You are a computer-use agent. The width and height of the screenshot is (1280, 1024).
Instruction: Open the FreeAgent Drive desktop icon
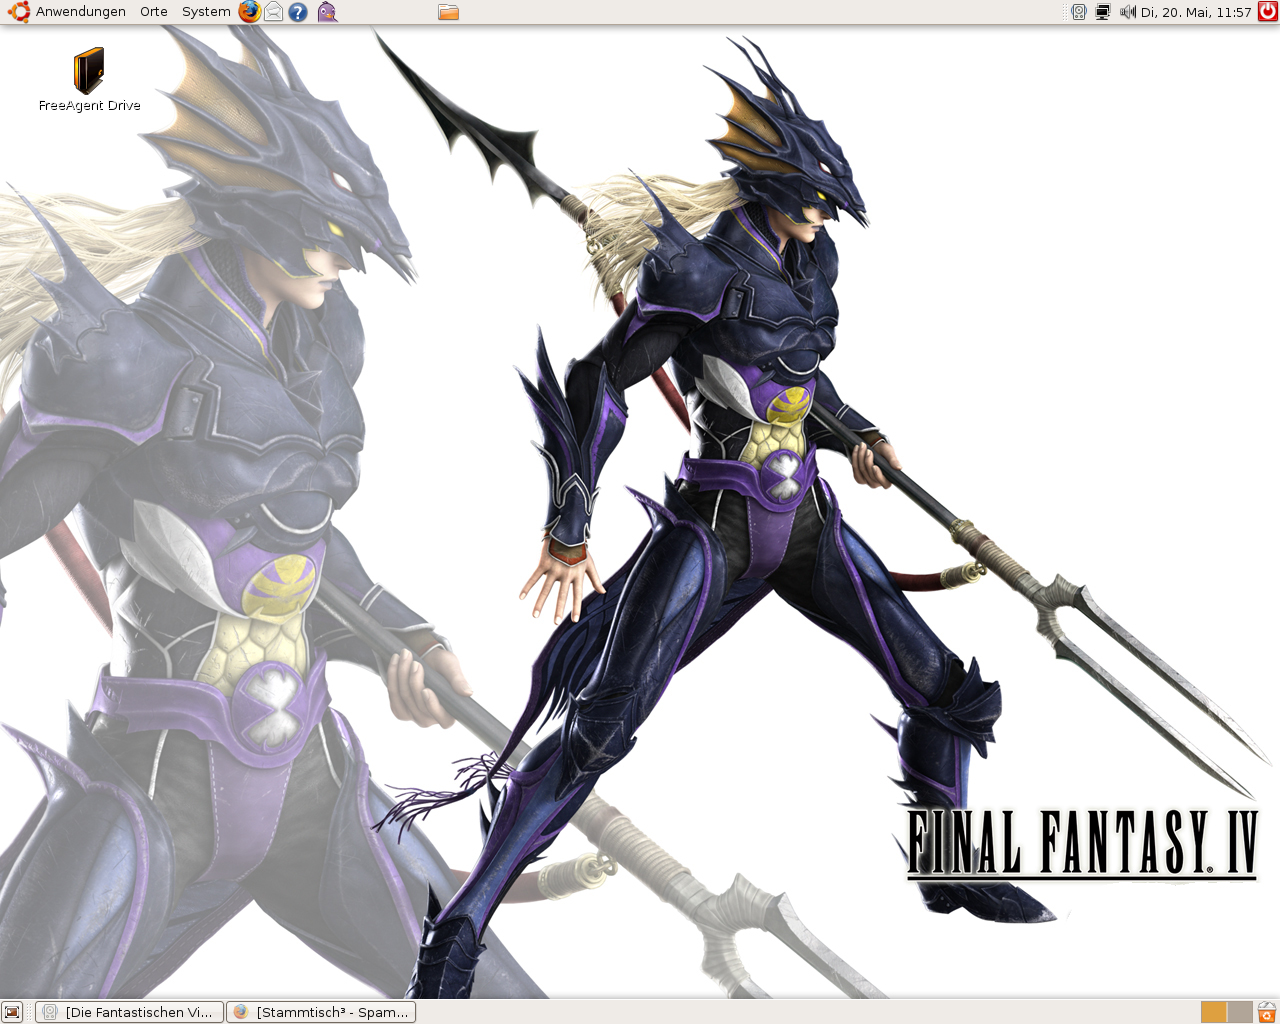point(89,72)
